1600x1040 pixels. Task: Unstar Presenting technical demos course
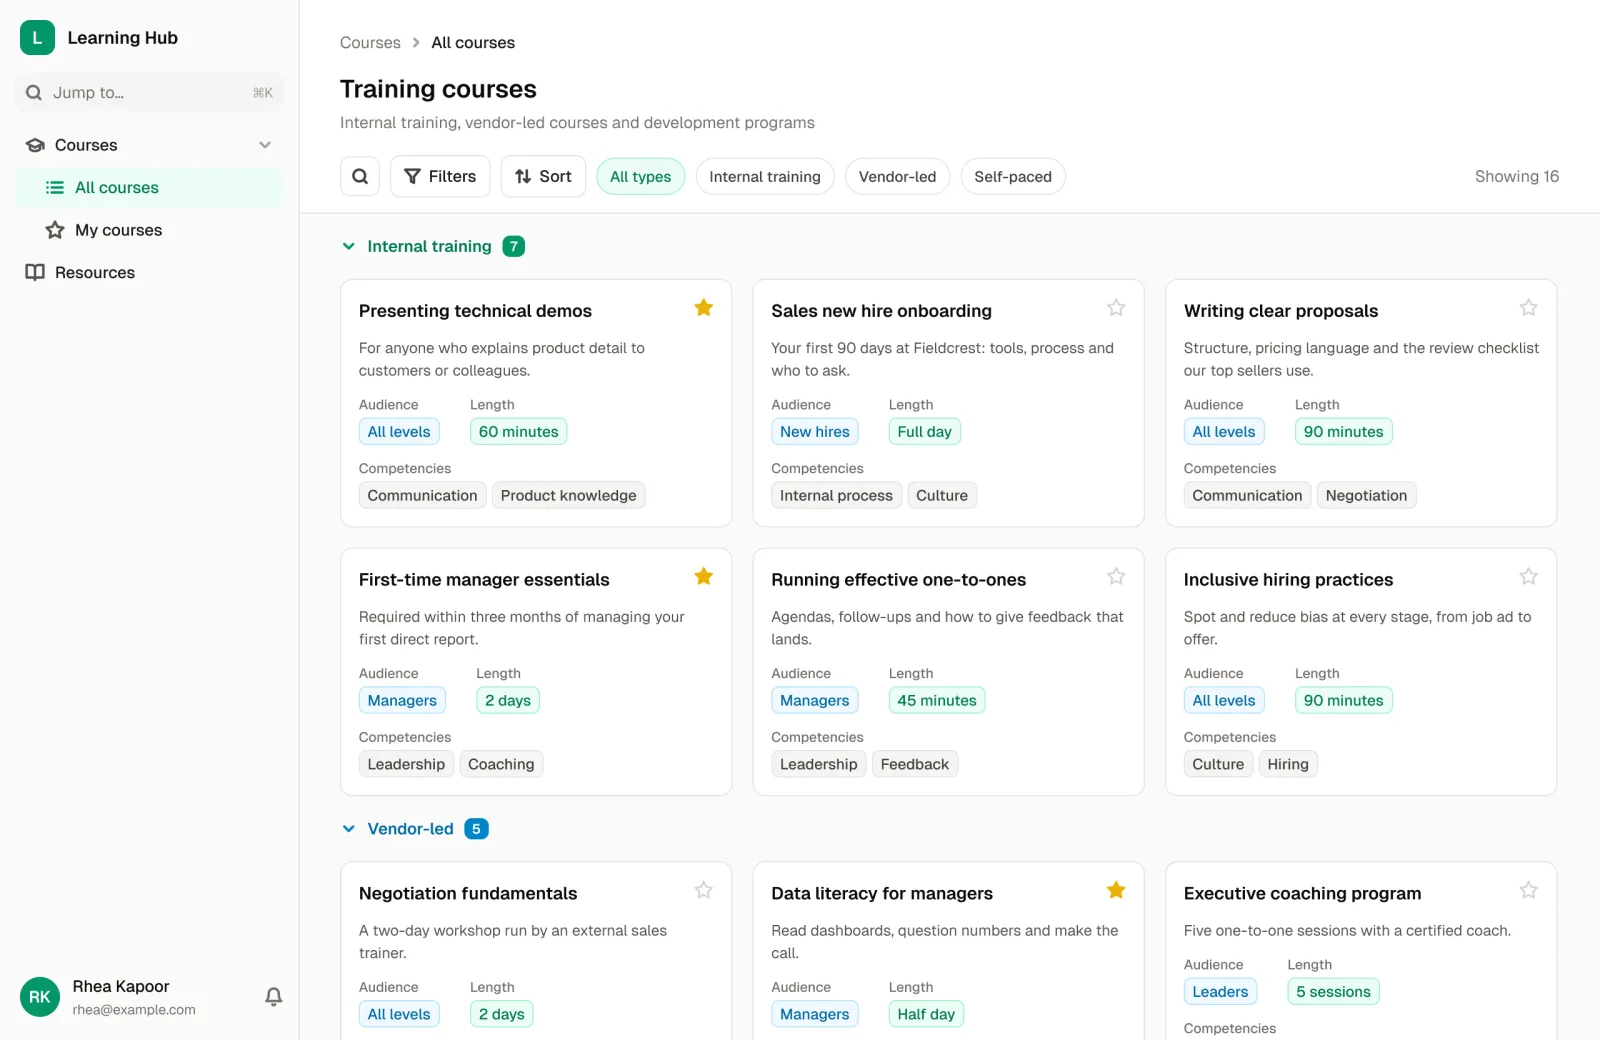tap(704, 307)
